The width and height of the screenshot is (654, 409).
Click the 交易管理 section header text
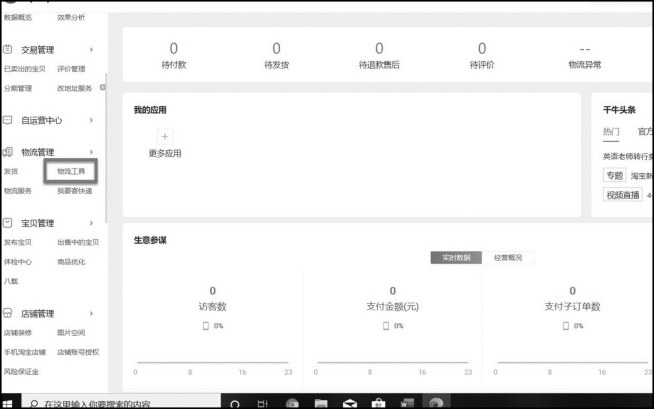(38, 50)
